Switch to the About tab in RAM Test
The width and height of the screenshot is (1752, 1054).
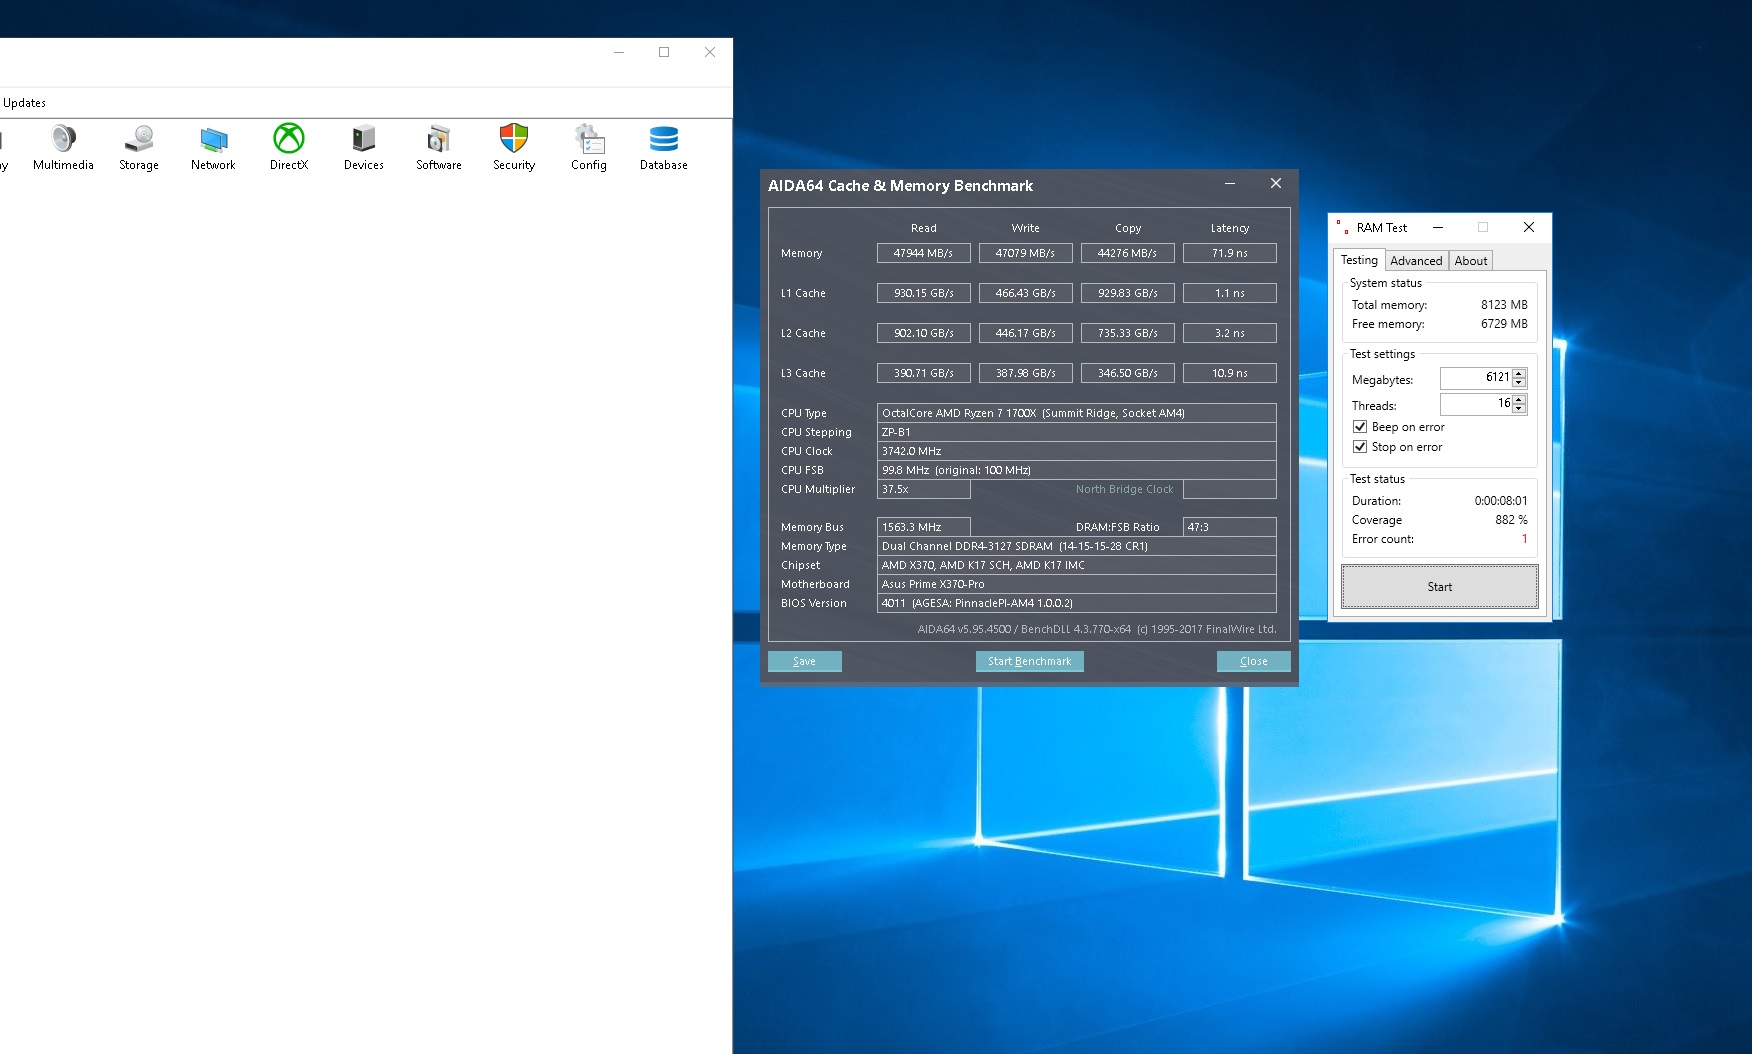(1471, 261)
